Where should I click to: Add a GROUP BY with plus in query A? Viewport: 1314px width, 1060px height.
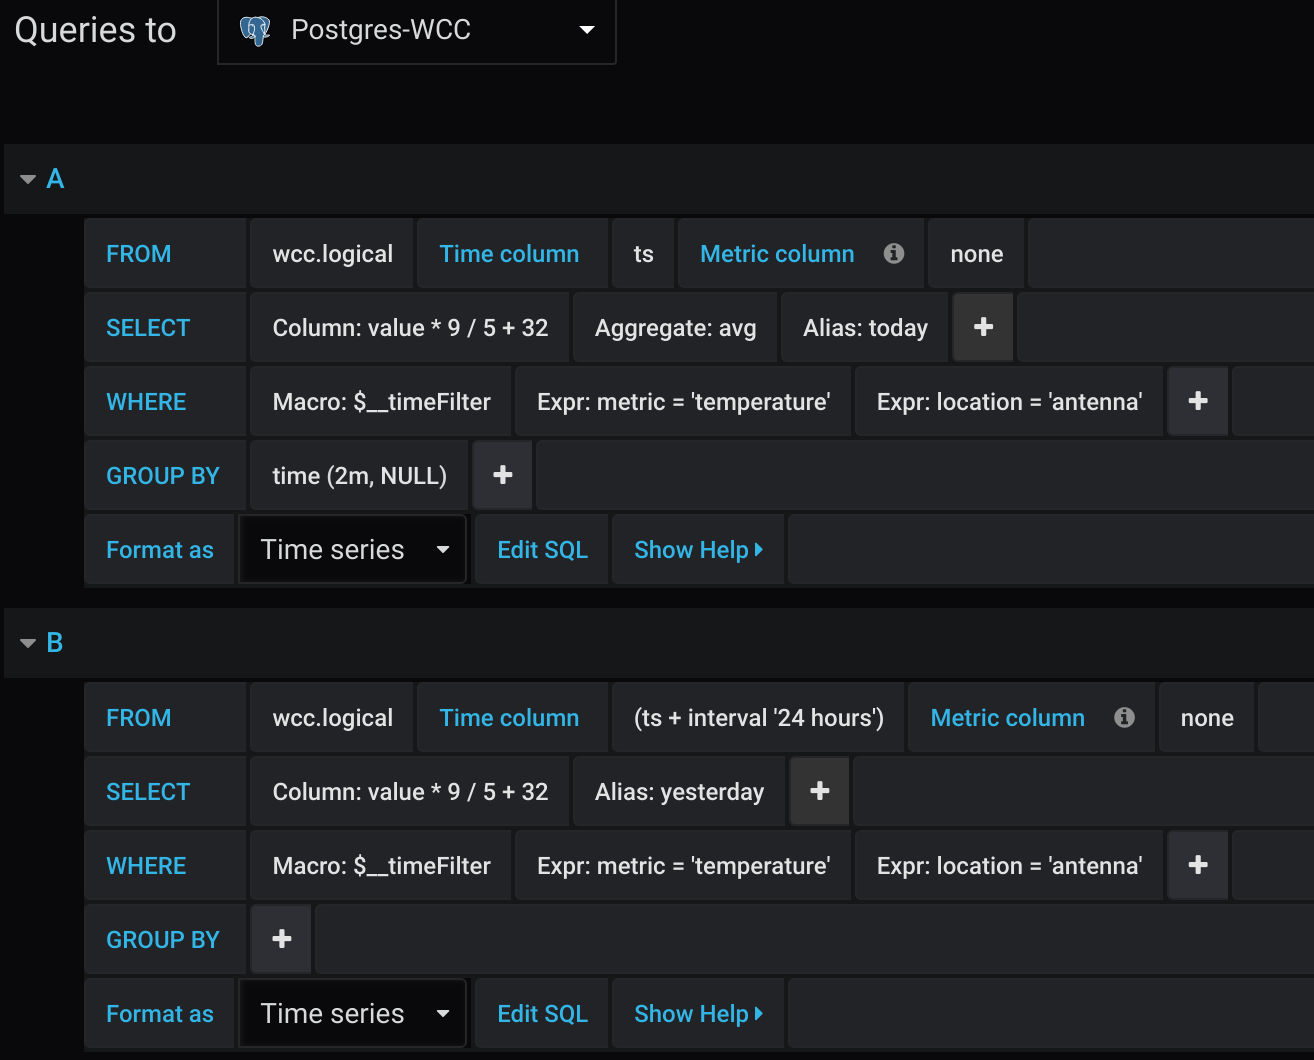[x=503, y=475]
